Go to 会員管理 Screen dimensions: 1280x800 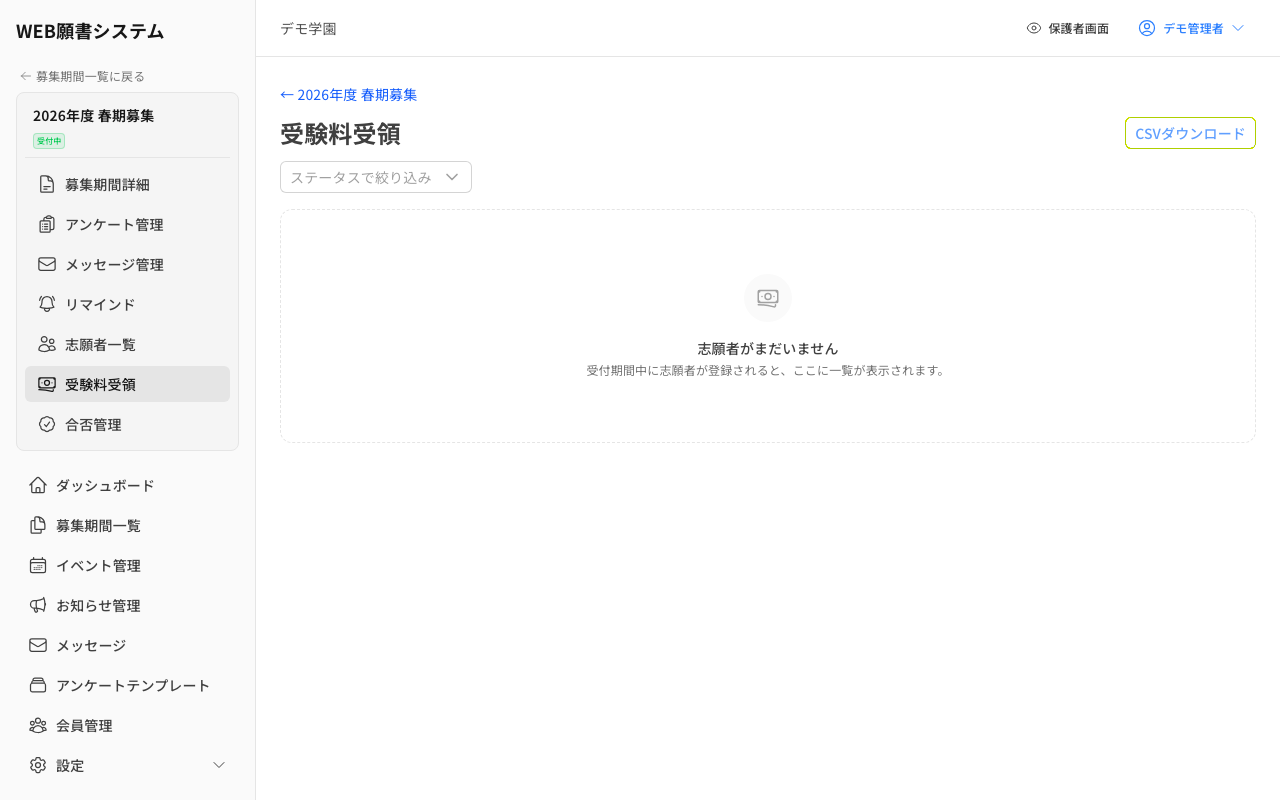(128, 725)
